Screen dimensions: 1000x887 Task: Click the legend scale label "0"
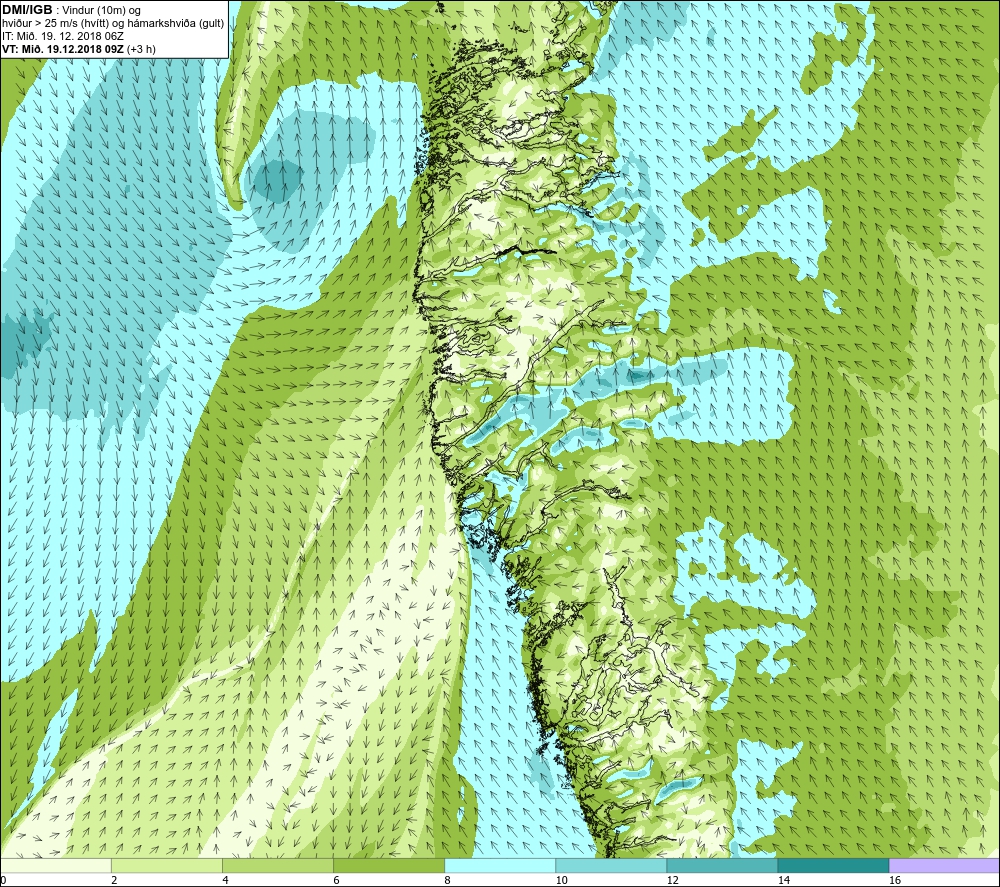4,881
